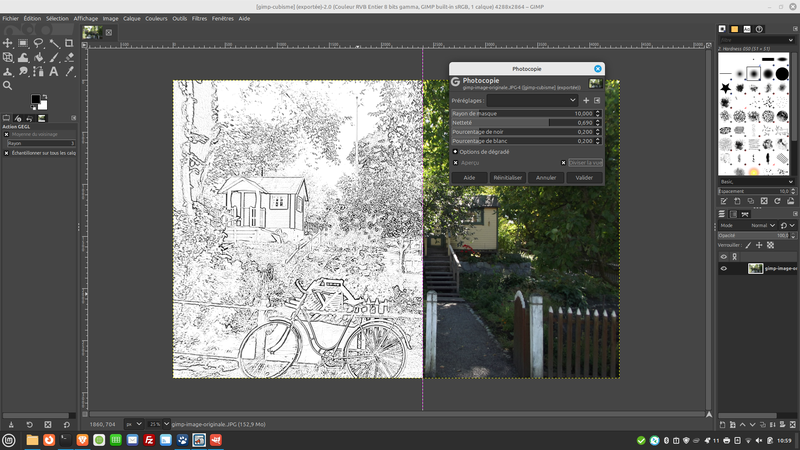800x450 pixels.
Task: Open the layer Mode dropdown
Action: click(762, 225)
